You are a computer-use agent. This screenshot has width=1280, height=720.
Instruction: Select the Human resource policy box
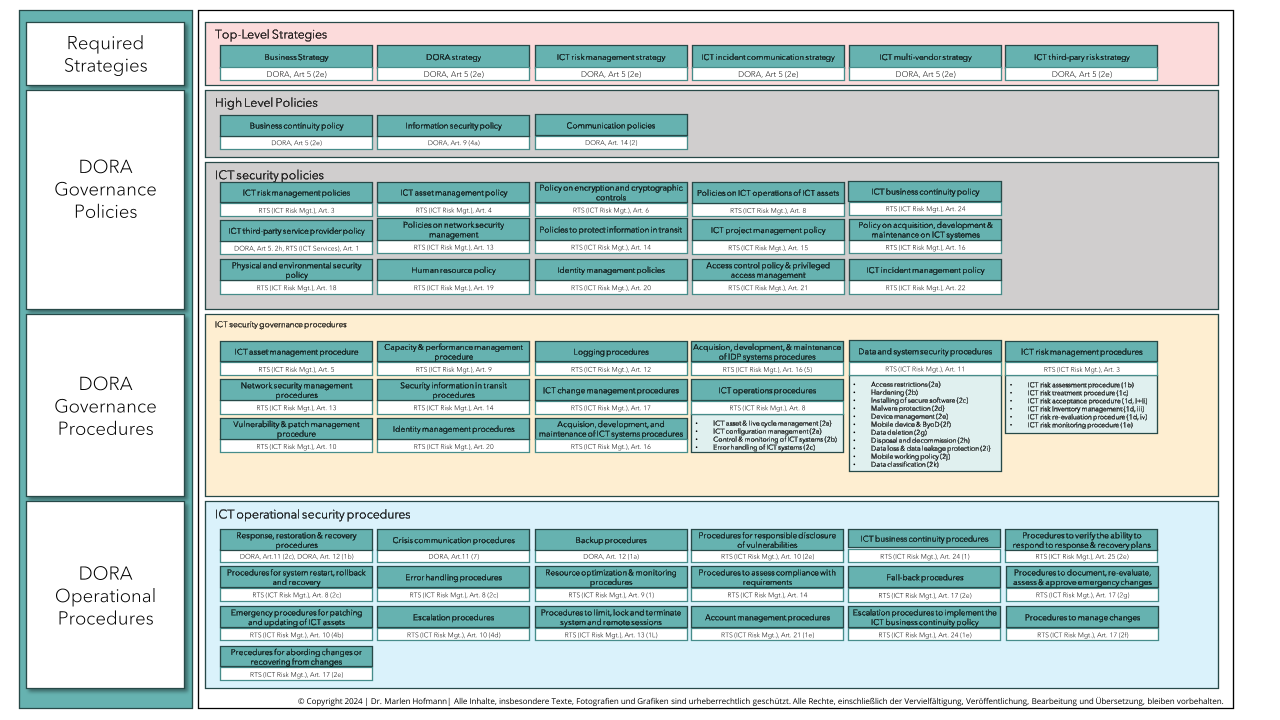[x=453, y=270]
